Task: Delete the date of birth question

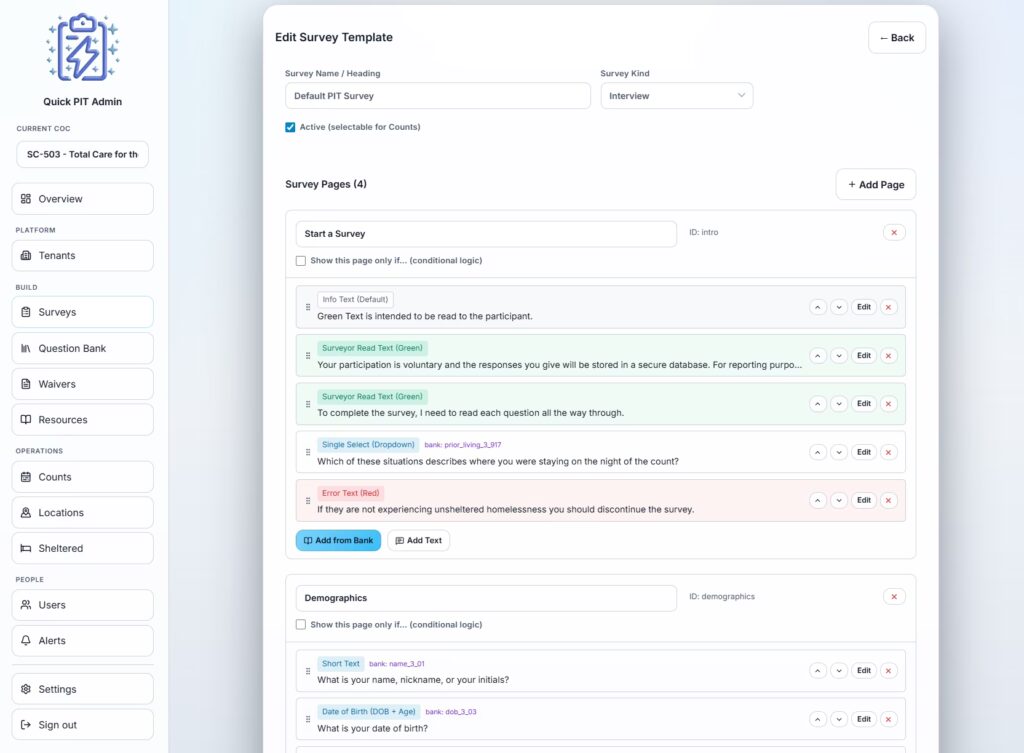Action: pos(888,719)
